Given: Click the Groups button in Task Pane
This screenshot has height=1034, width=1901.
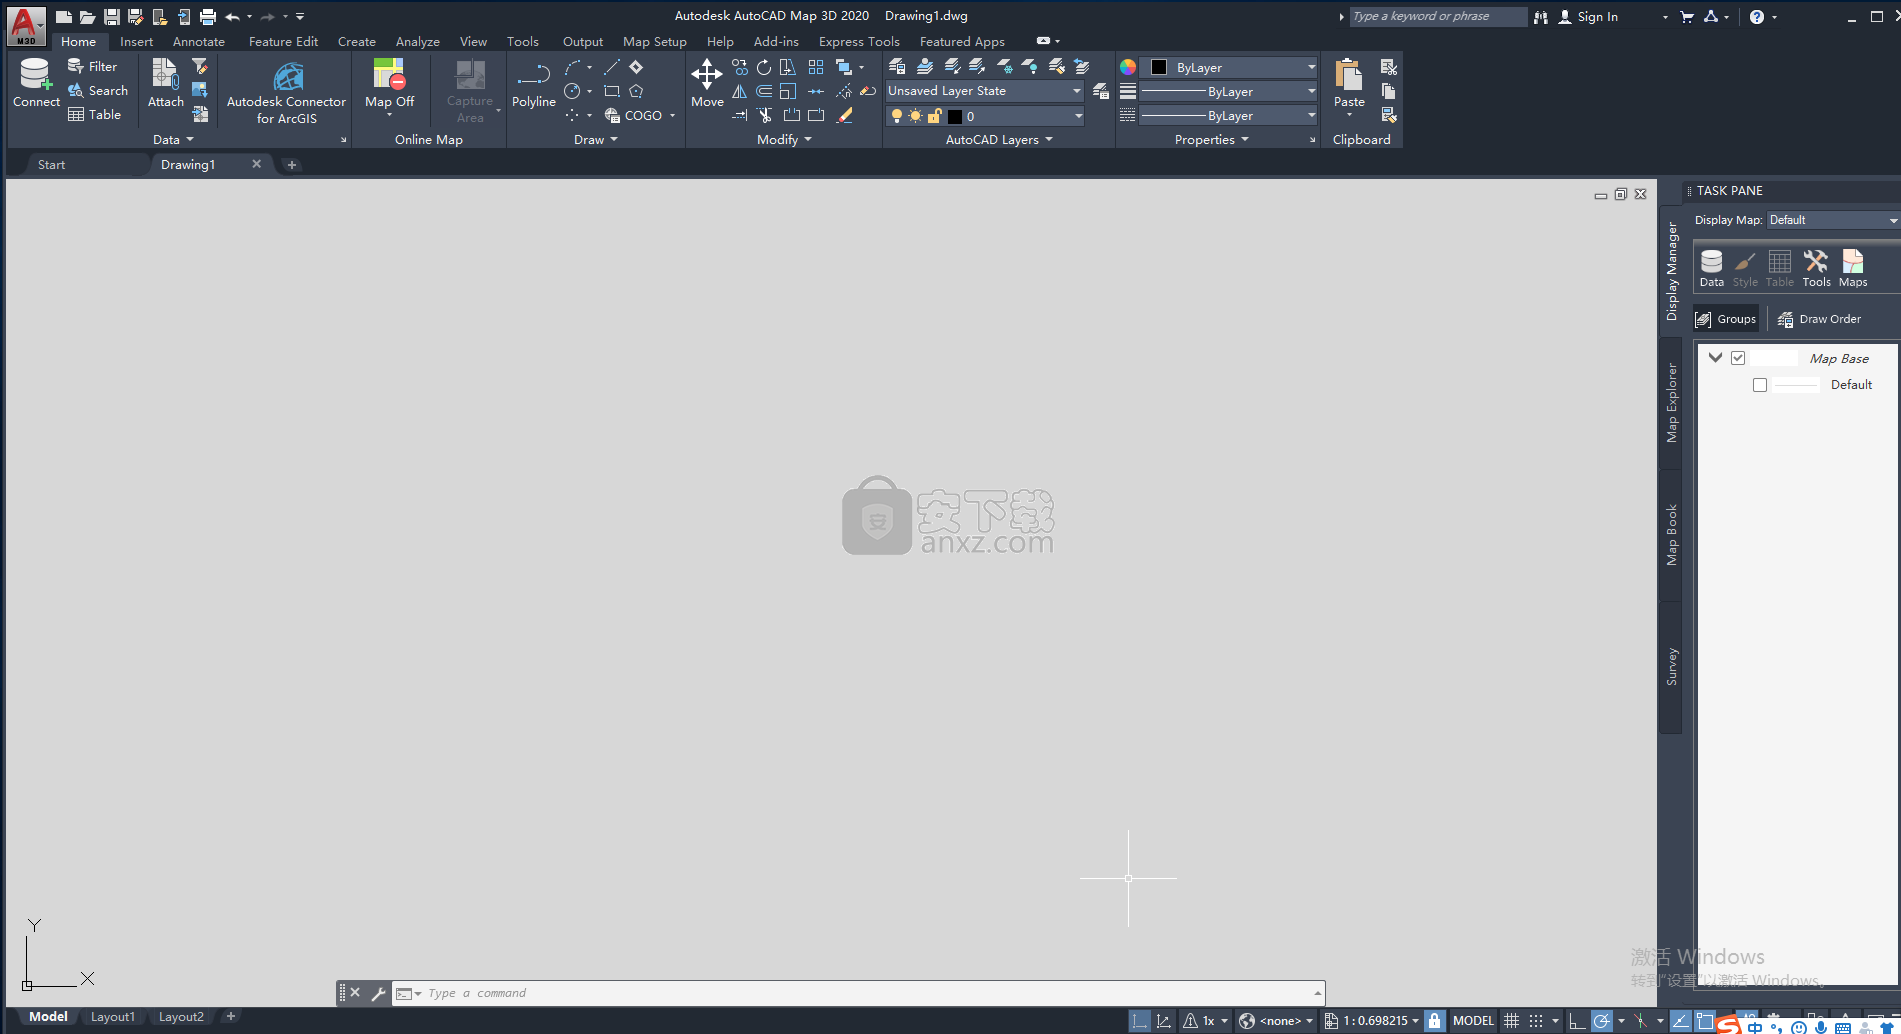Looking at the screenshot, I should tap(1726, 319).
